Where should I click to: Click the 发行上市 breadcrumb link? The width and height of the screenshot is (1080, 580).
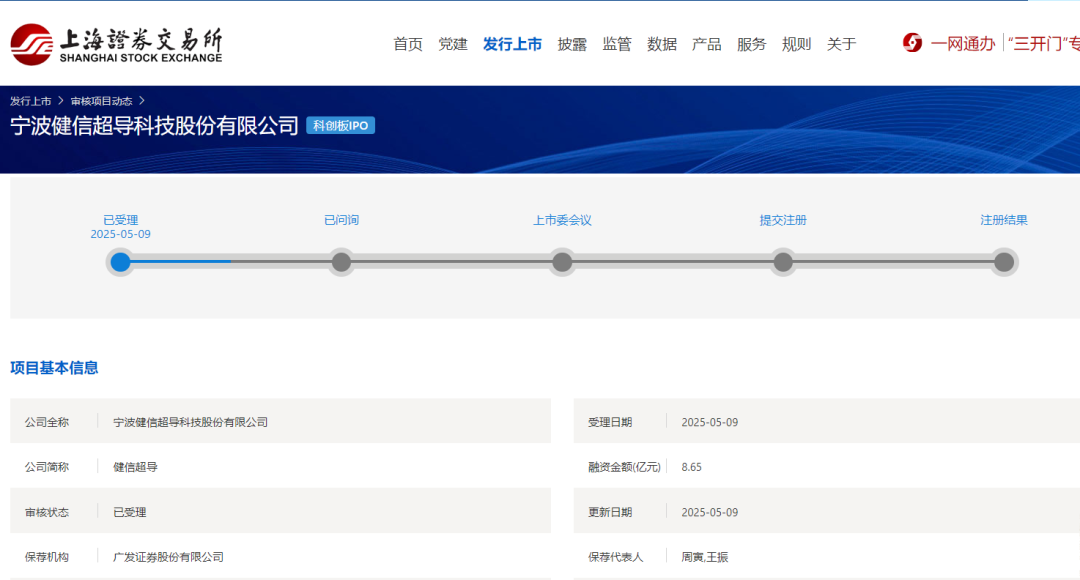[30, 101]
